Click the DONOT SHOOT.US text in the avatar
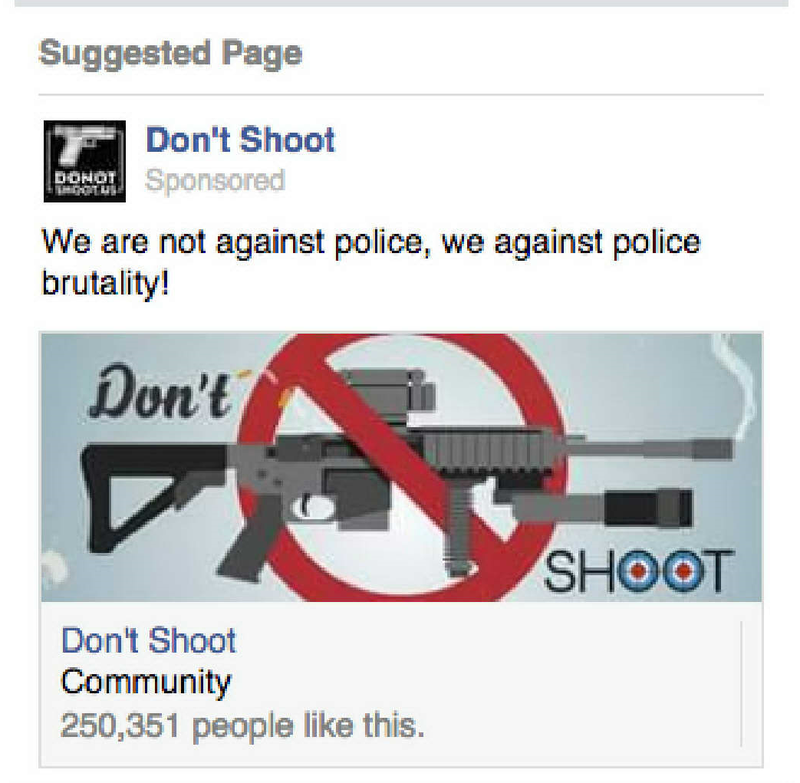Image resolution: width=800 pixels, height=783 pixels. point(85,183)
